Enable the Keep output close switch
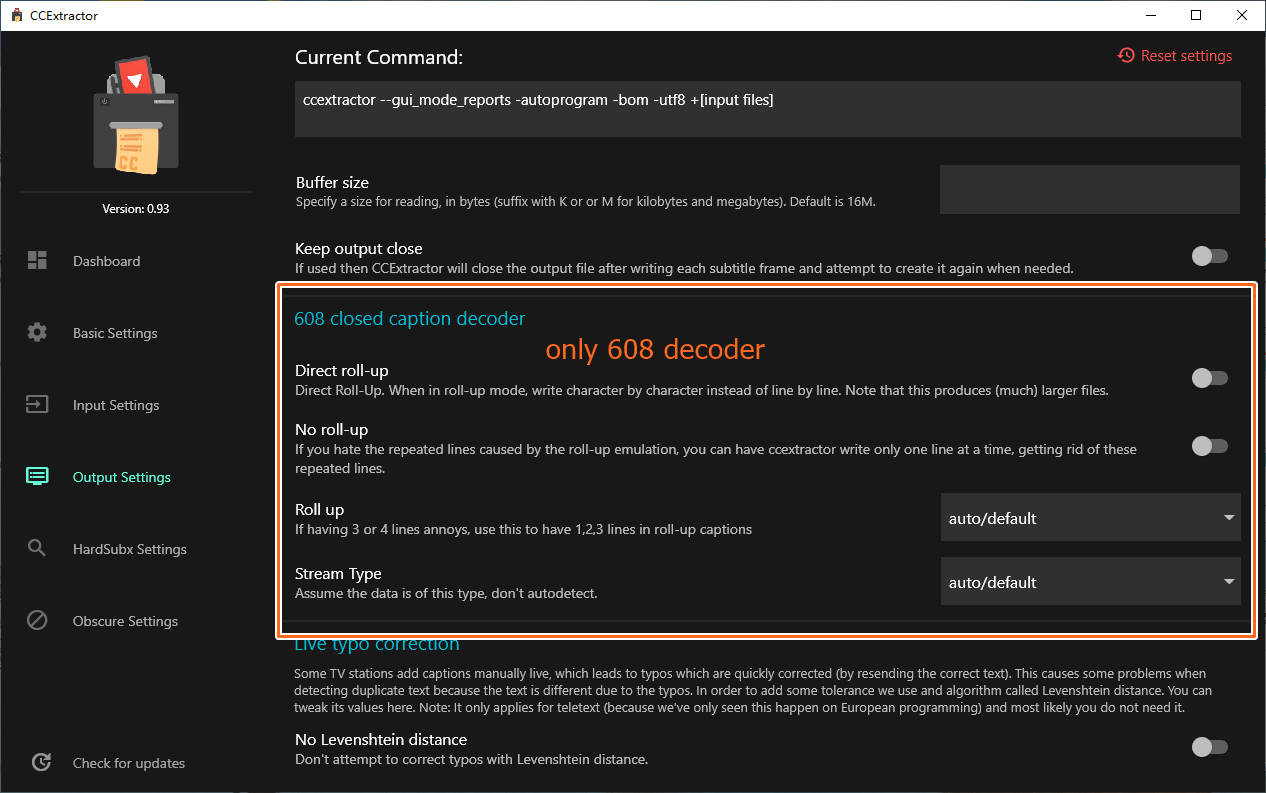 pyautogui.click(x=1210, y=257)
